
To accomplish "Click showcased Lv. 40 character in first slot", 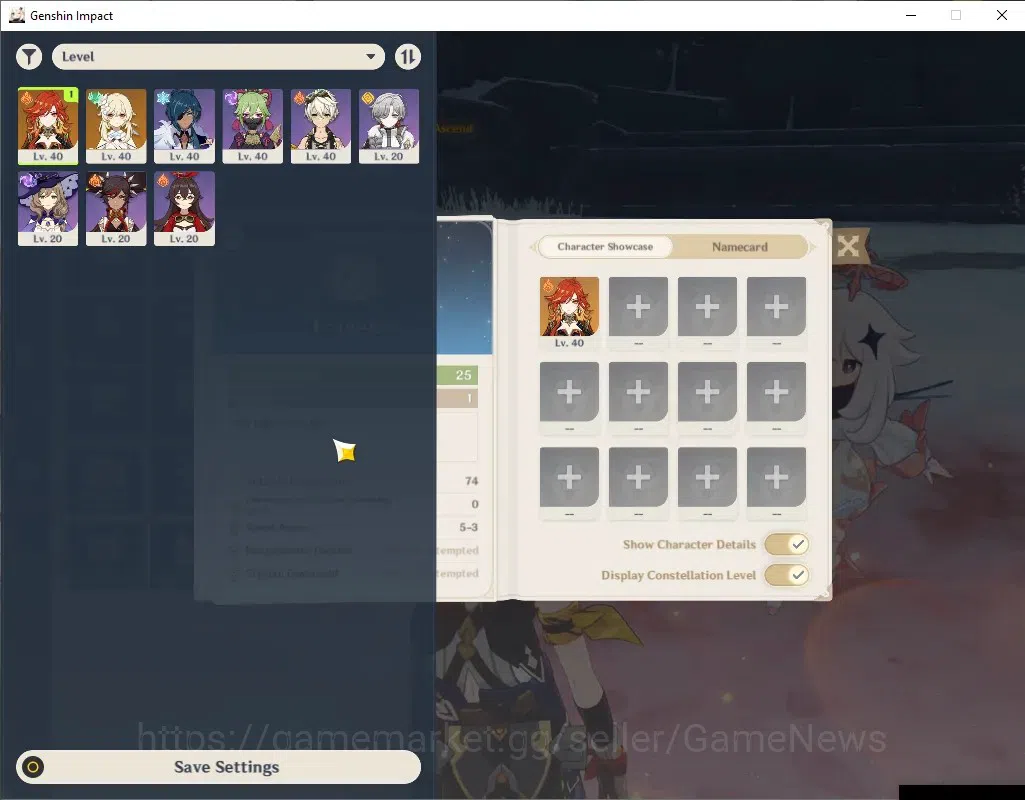I will pyautogui.click(x=569, y=312).
